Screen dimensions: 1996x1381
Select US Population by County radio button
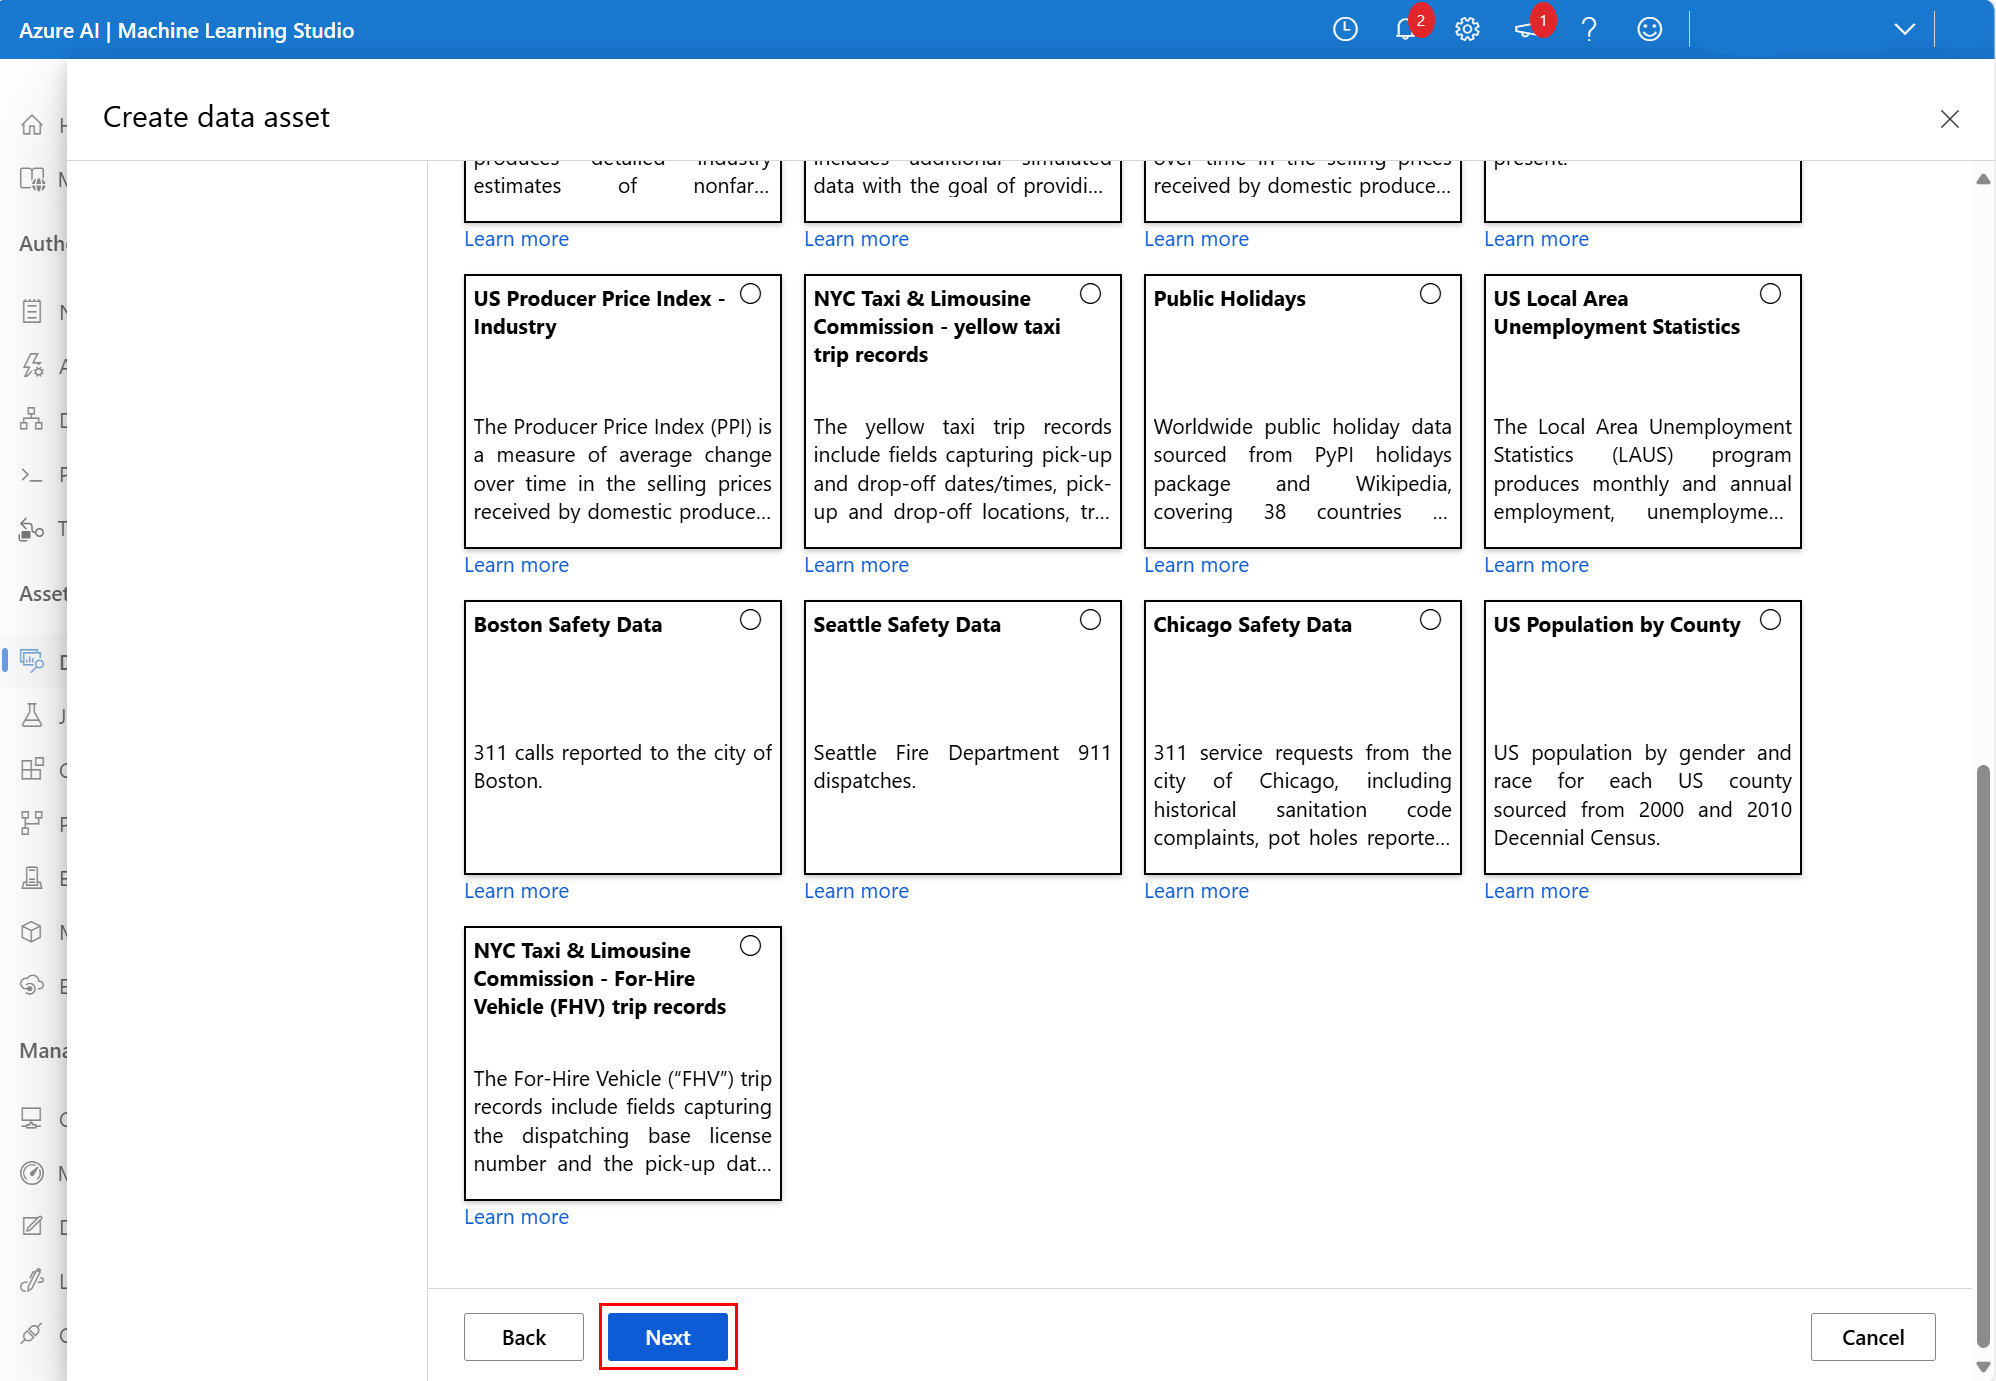pos(1770,620)
